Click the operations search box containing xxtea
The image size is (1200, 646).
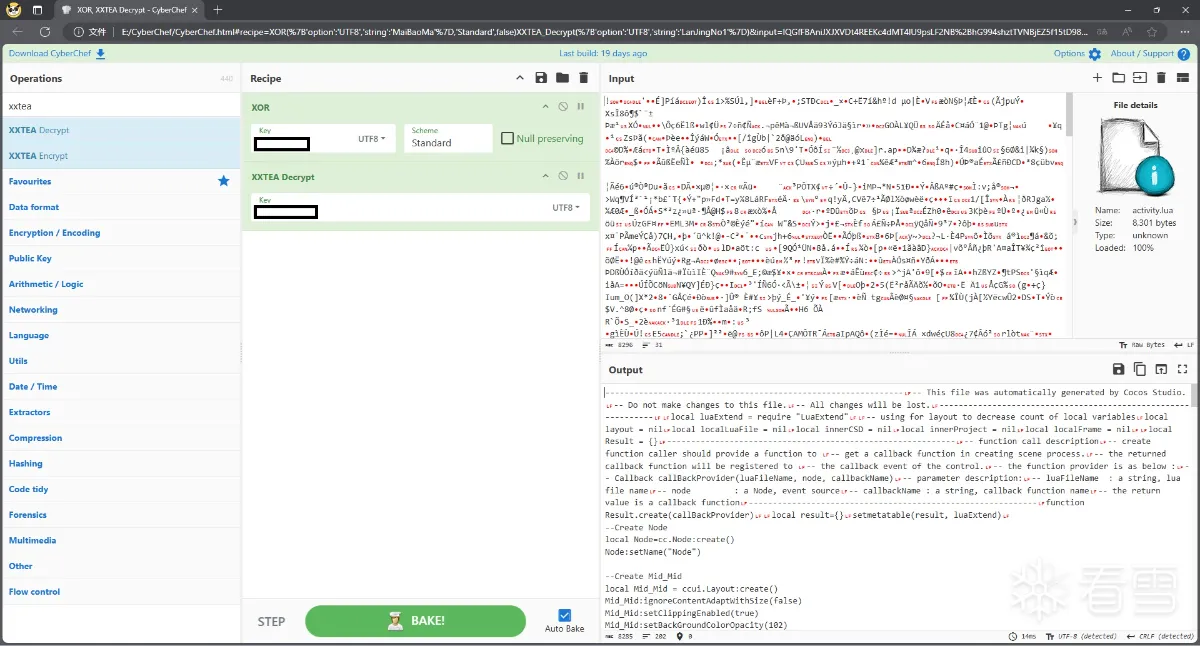(x=120, y=105)
